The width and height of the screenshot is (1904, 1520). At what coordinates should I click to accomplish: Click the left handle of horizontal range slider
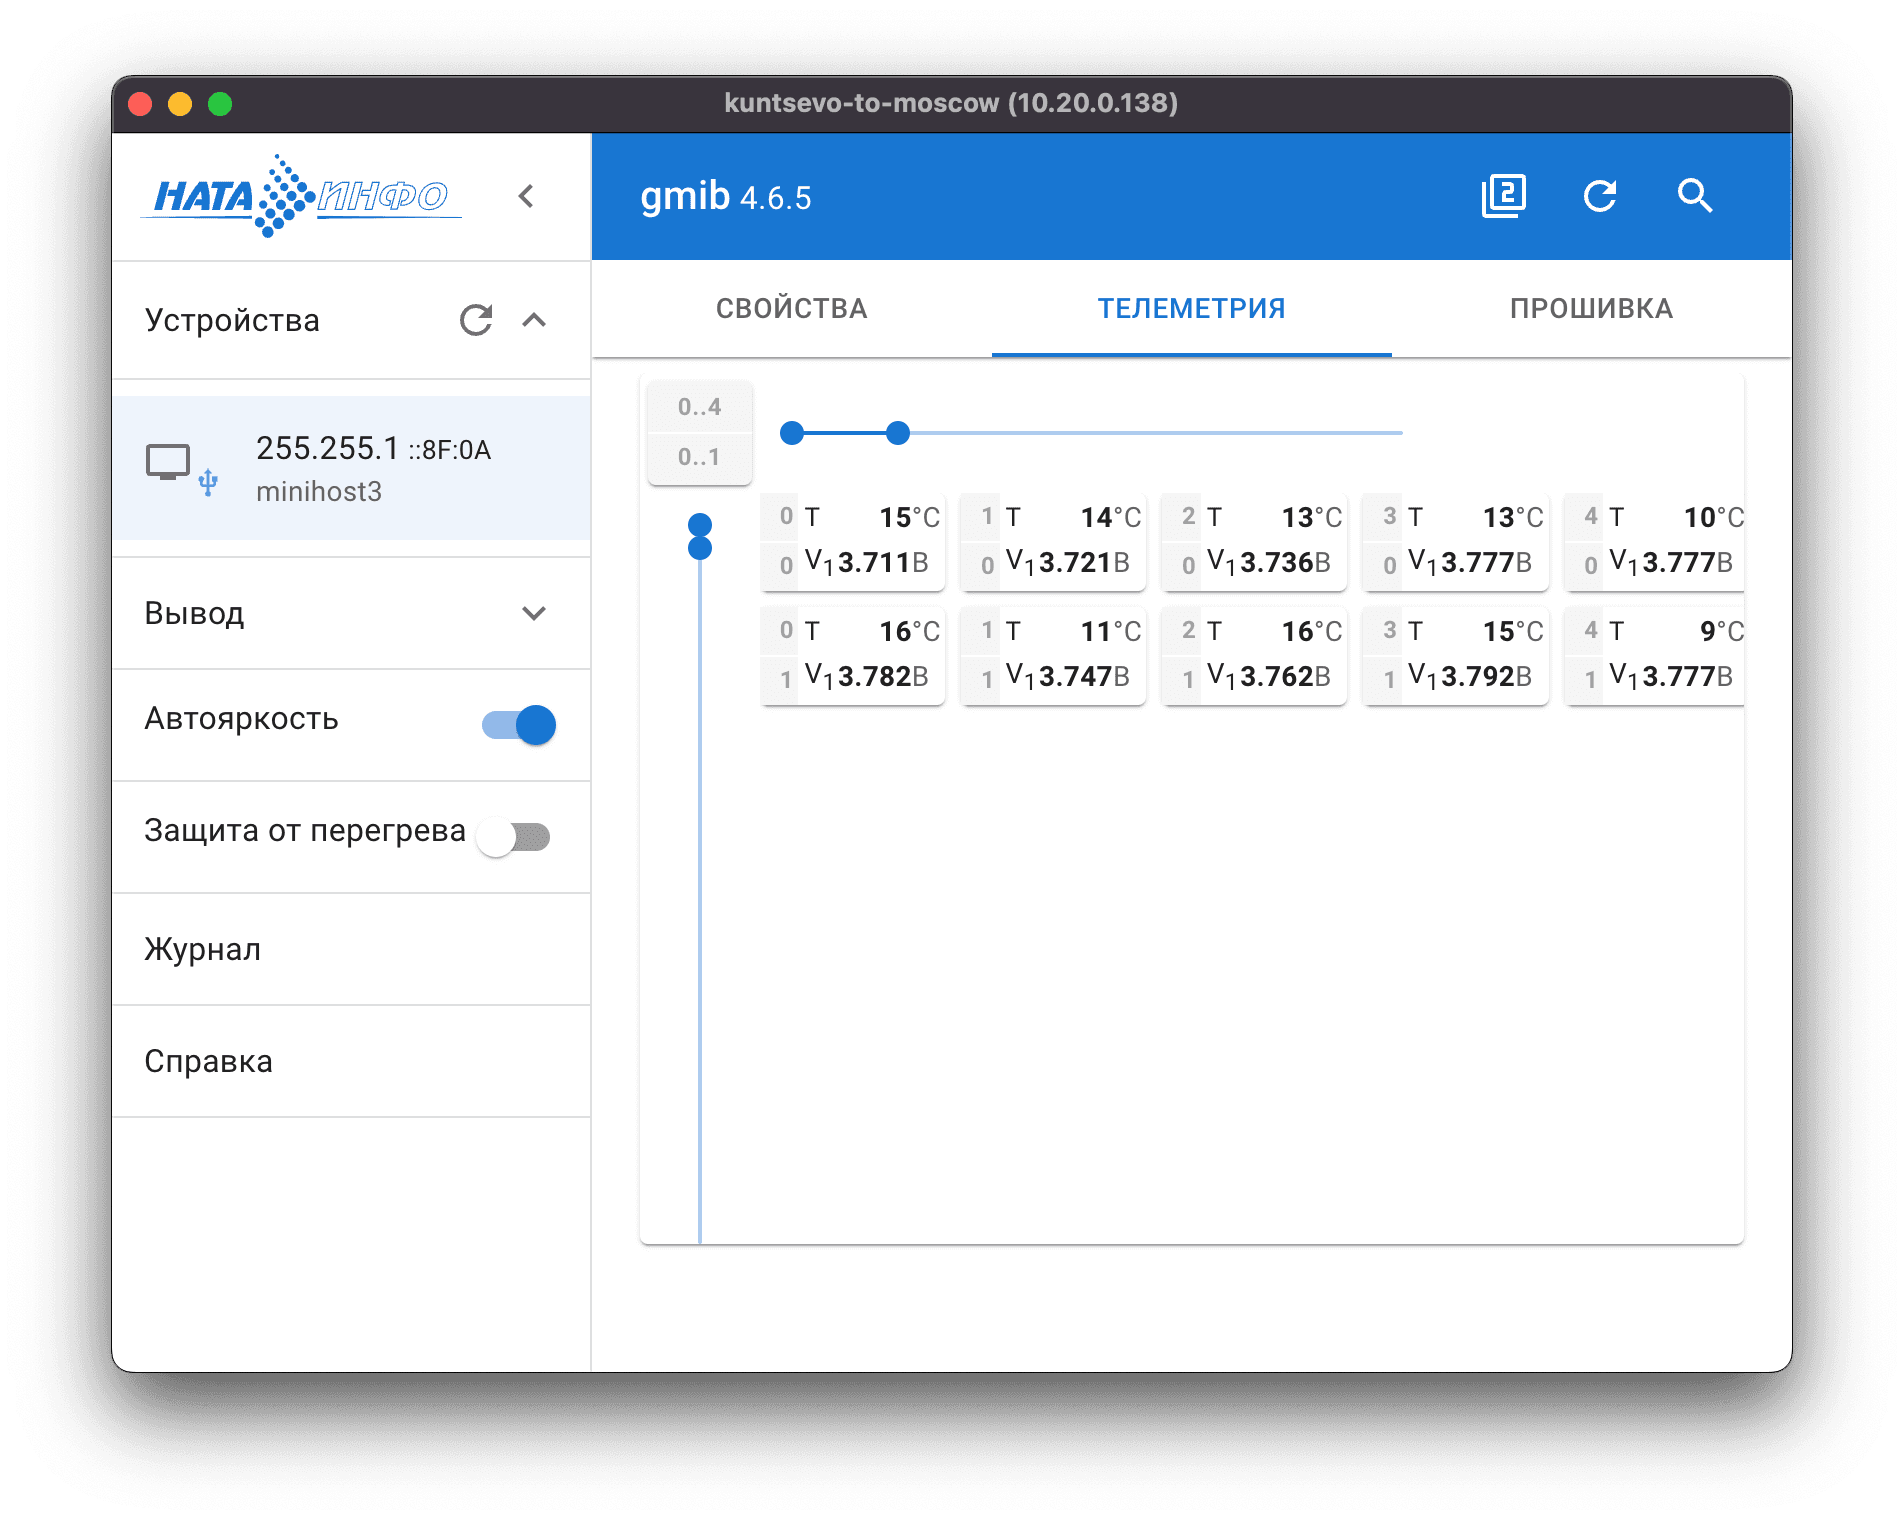click(792, 433)
